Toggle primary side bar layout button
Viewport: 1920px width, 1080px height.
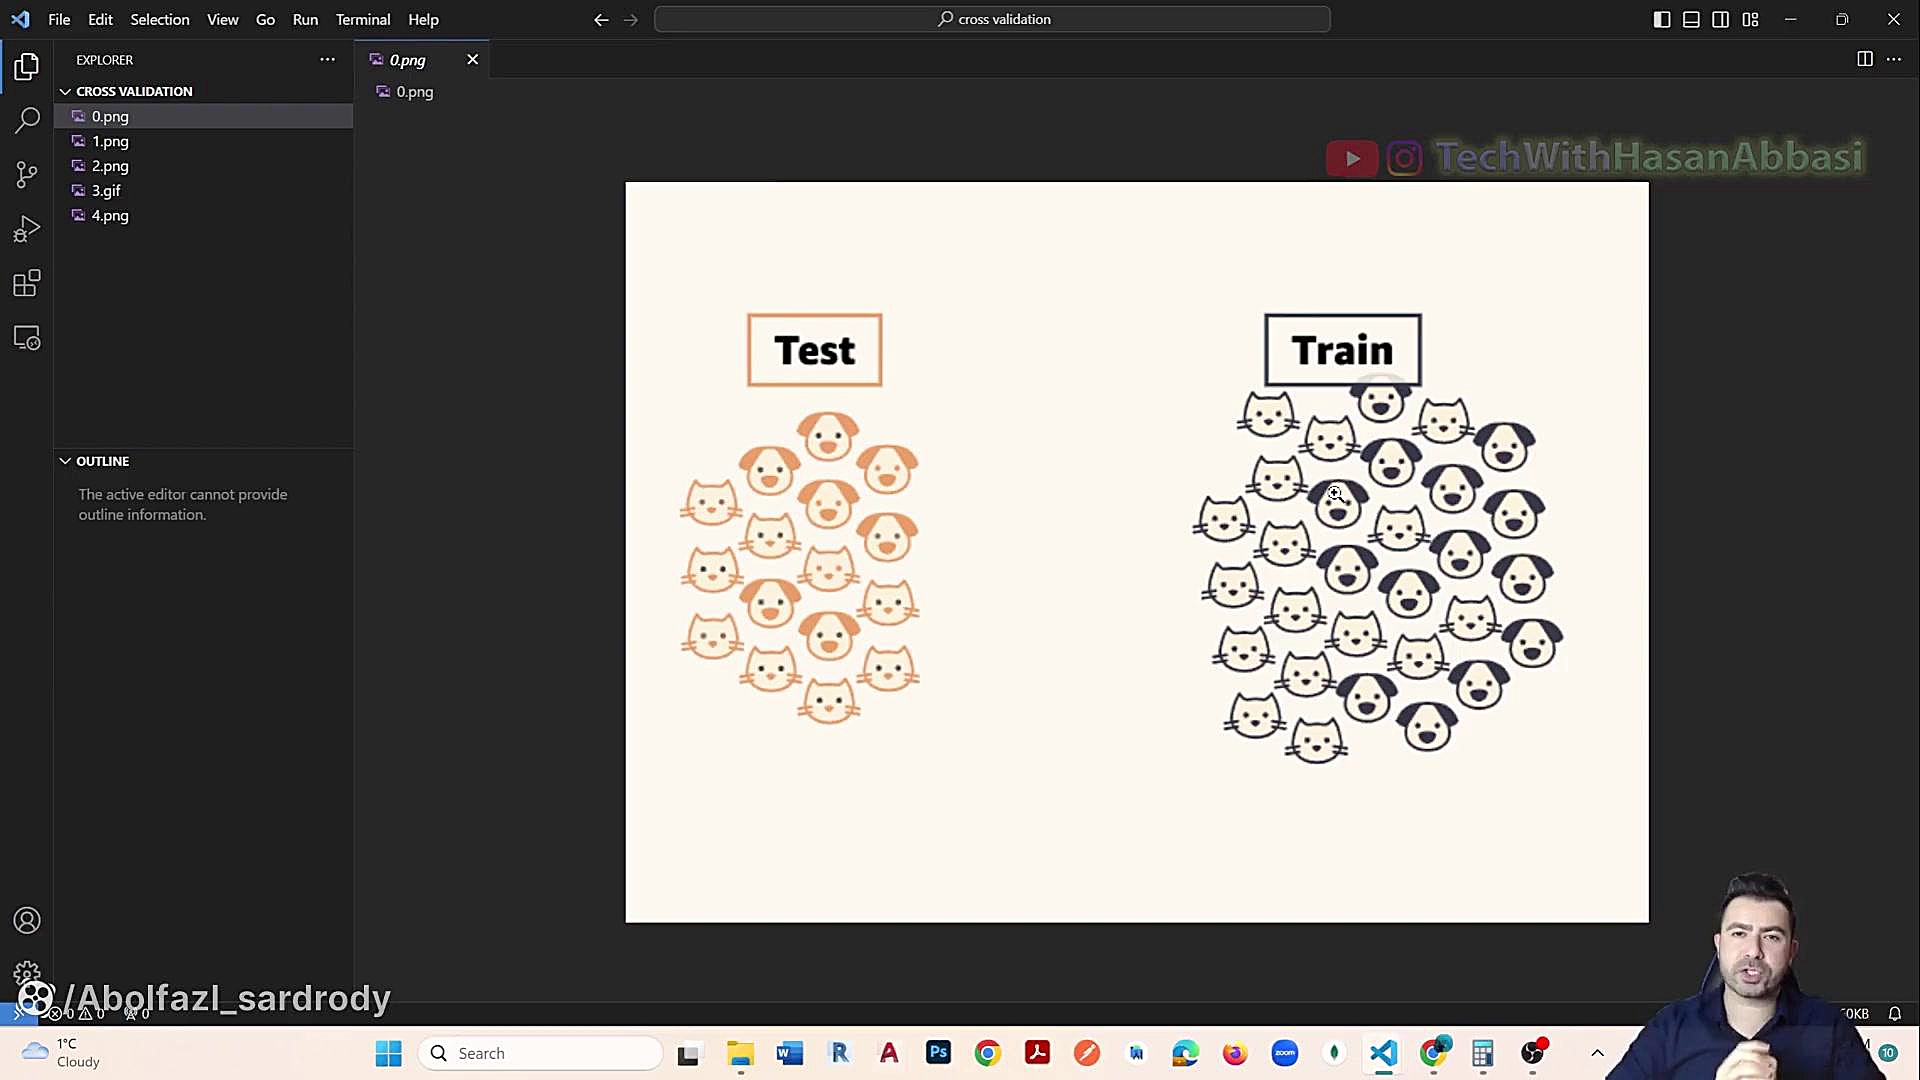1662,19
